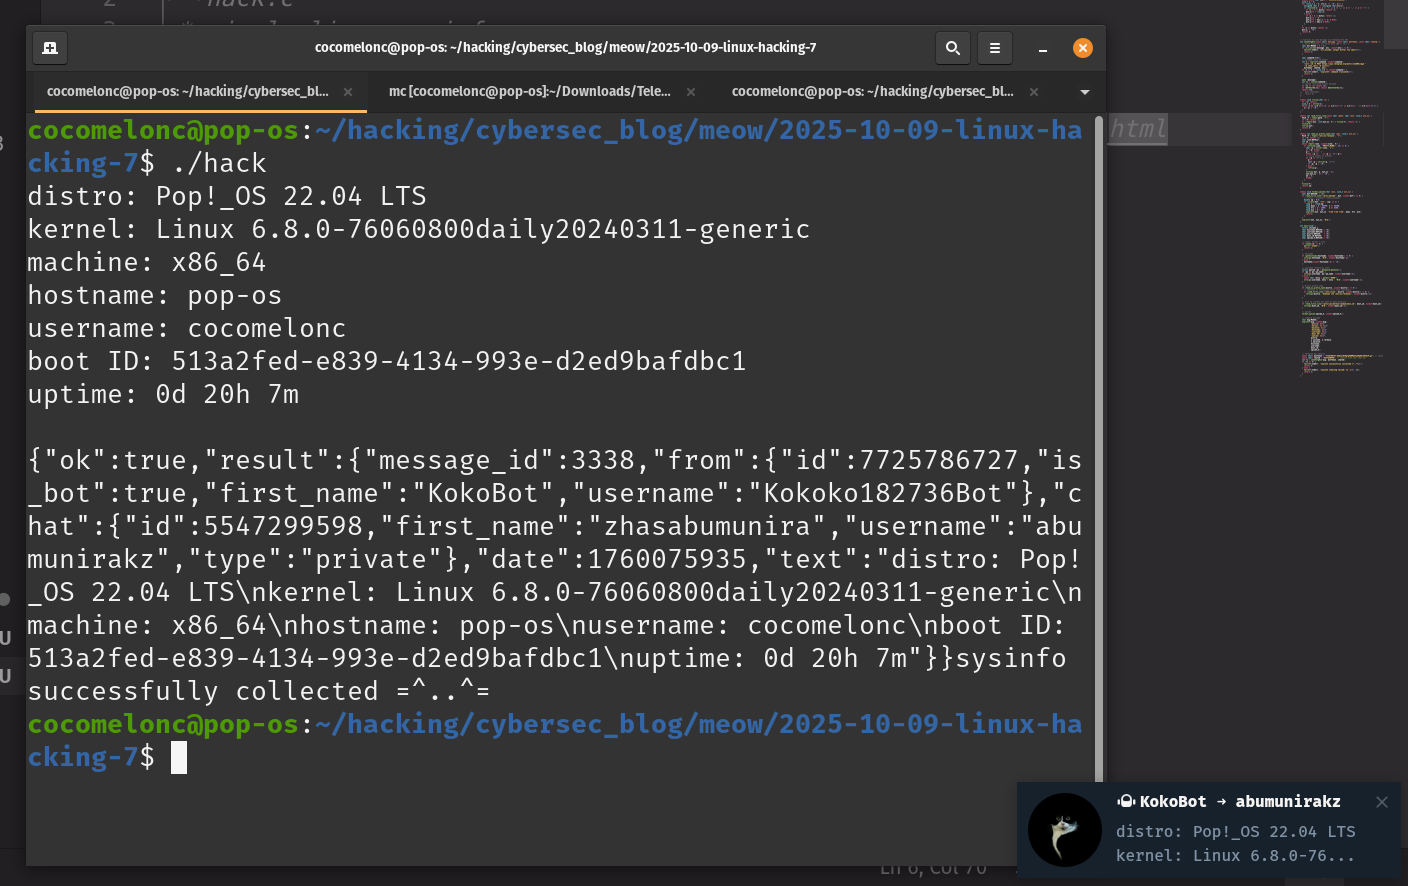Open the KokoBot notification message text
1408x886 pixels.
(x=1235, y=844)
